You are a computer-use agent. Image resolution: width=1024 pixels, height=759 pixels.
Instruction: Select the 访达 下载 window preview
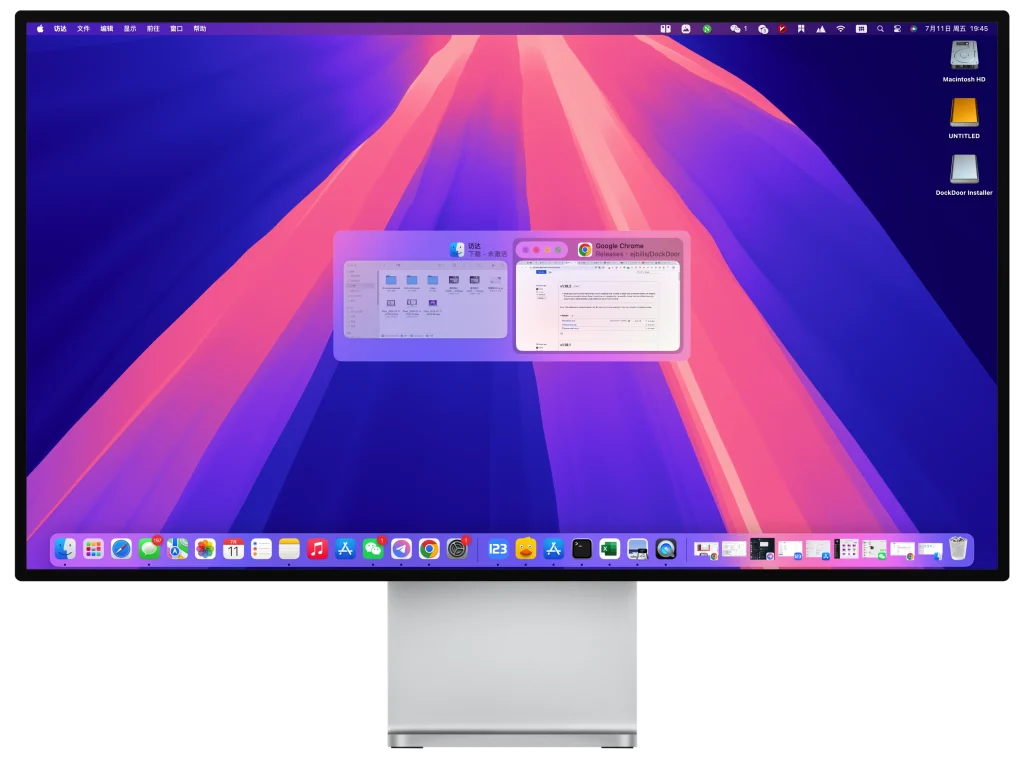tap(423, 300)
